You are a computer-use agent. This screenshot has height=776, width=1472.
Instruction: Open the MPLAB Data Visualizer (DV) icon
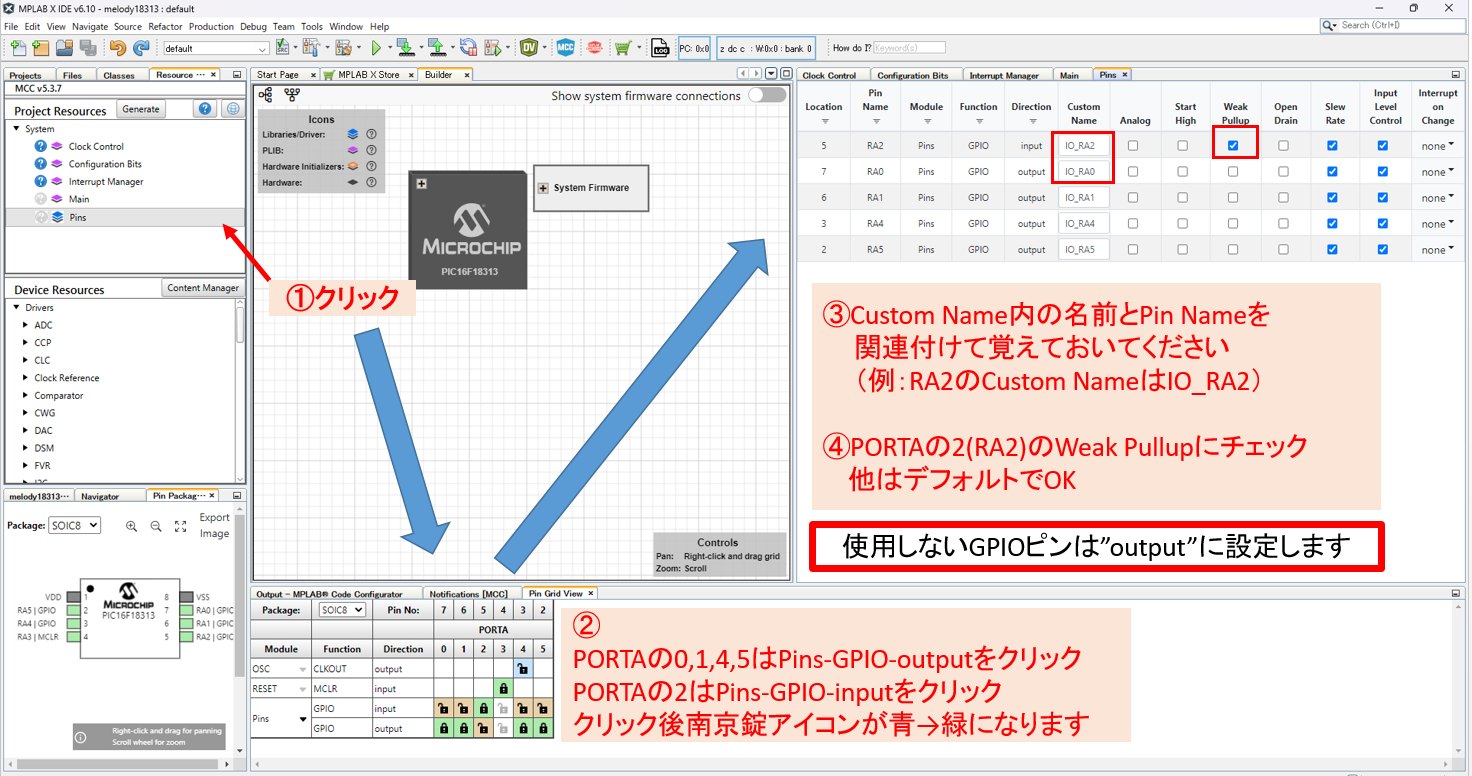click(529, 48)
